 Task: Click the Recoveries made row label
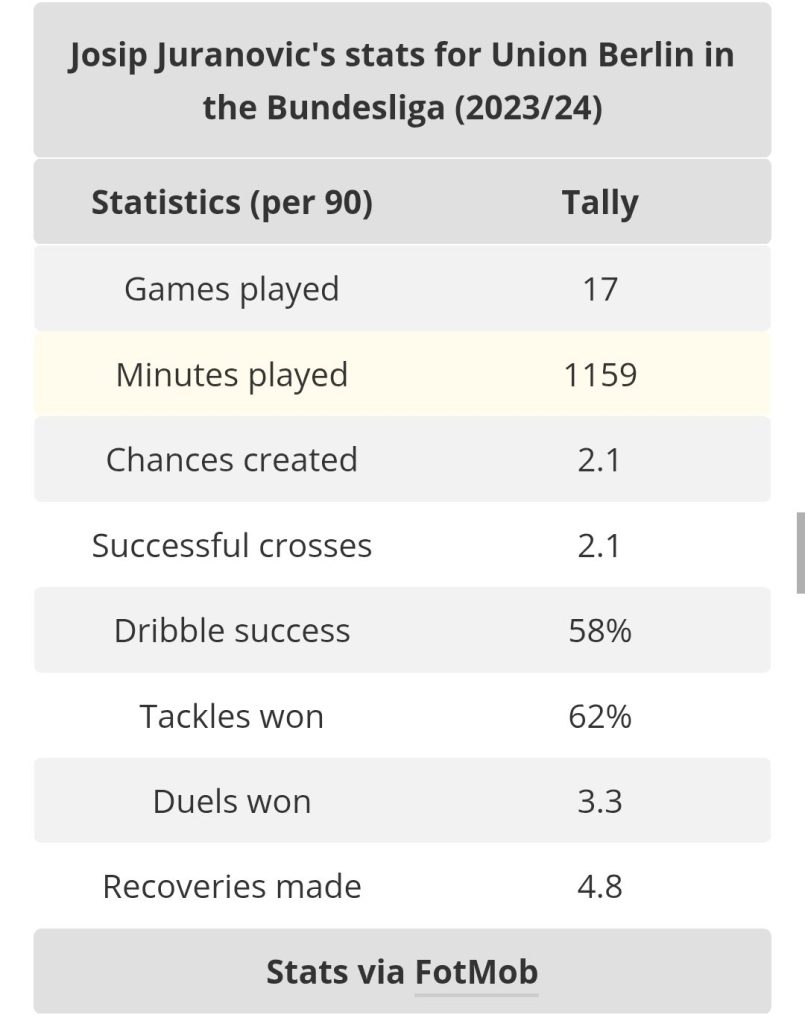232,887
